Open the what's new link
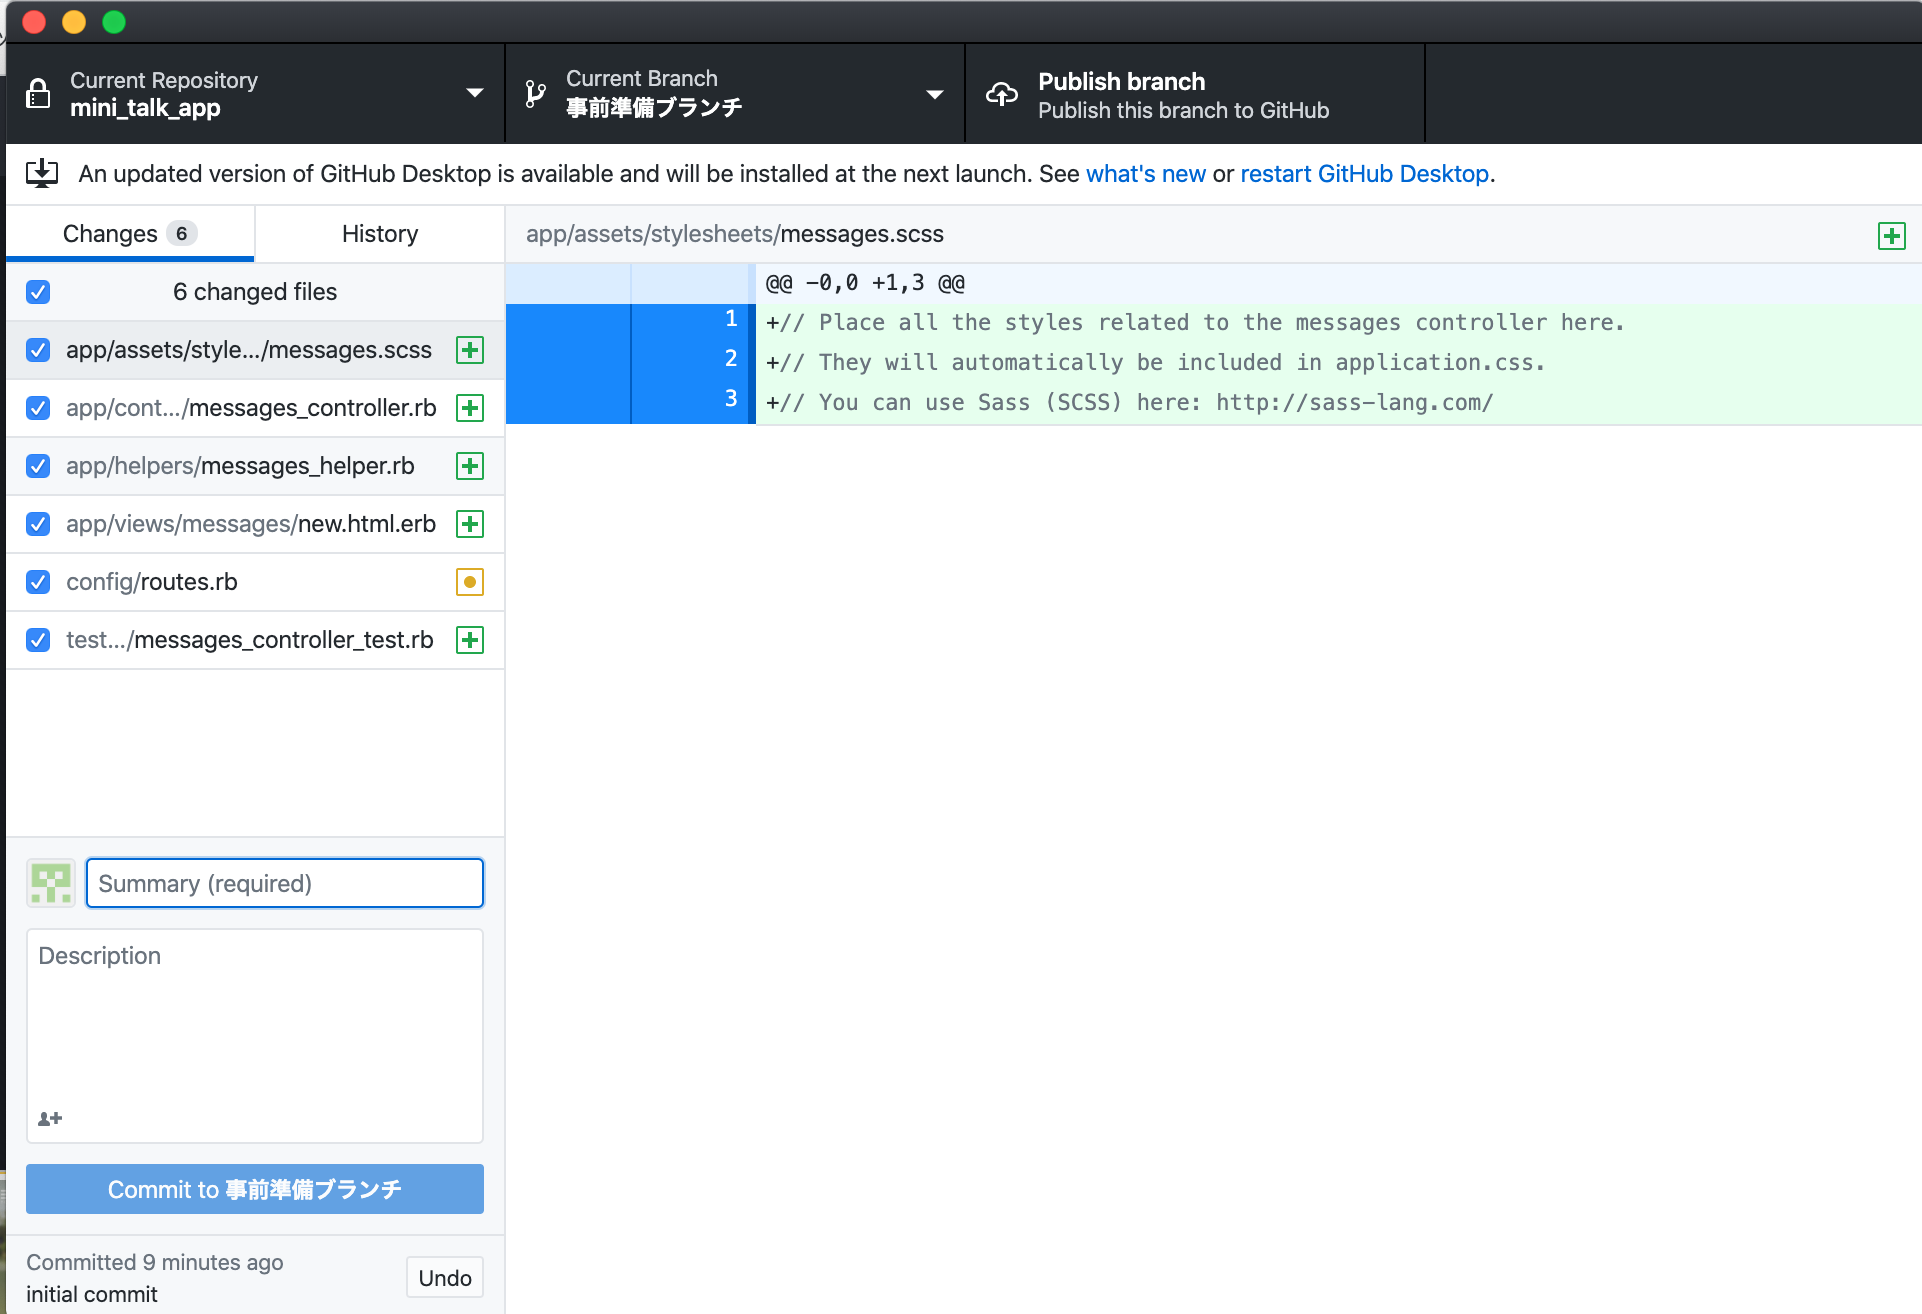This screenshot has width=1922, height=1314. (1145, 174)
